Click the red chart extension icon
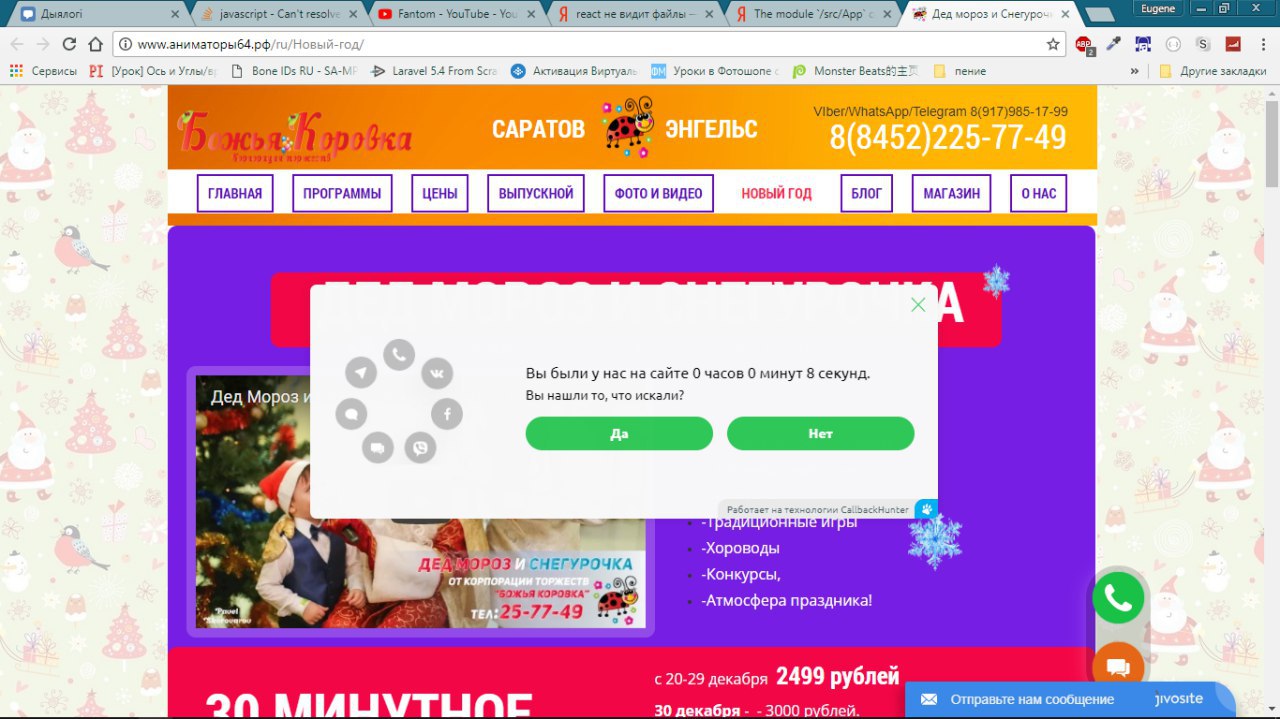1280x719 pixels. pyautogui.click(x=1233, y=44)
